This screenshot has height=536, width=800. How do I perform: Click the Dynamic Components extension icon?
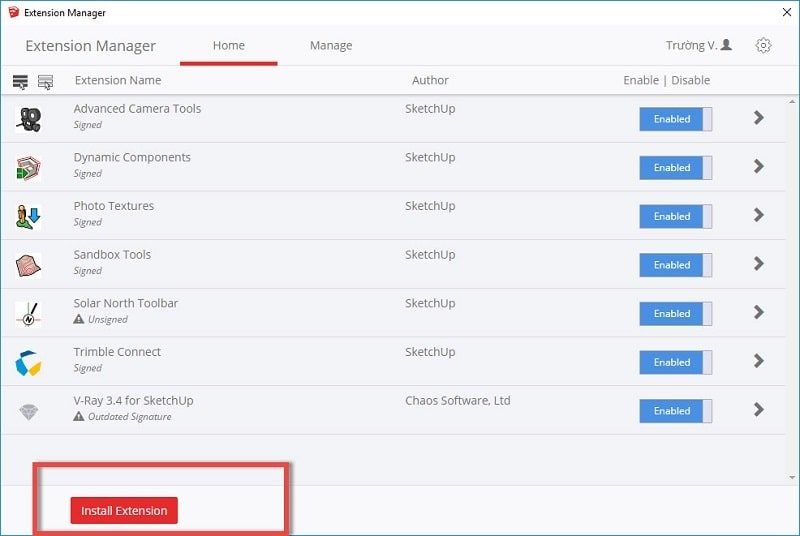[x=28, y=167]
